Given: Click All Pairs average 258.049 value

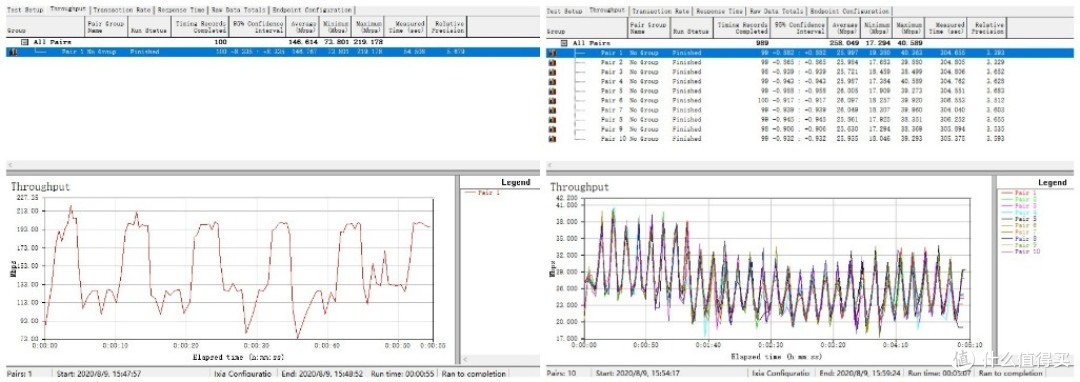Looking at the screenshot, I should click(x=844, y=43).
